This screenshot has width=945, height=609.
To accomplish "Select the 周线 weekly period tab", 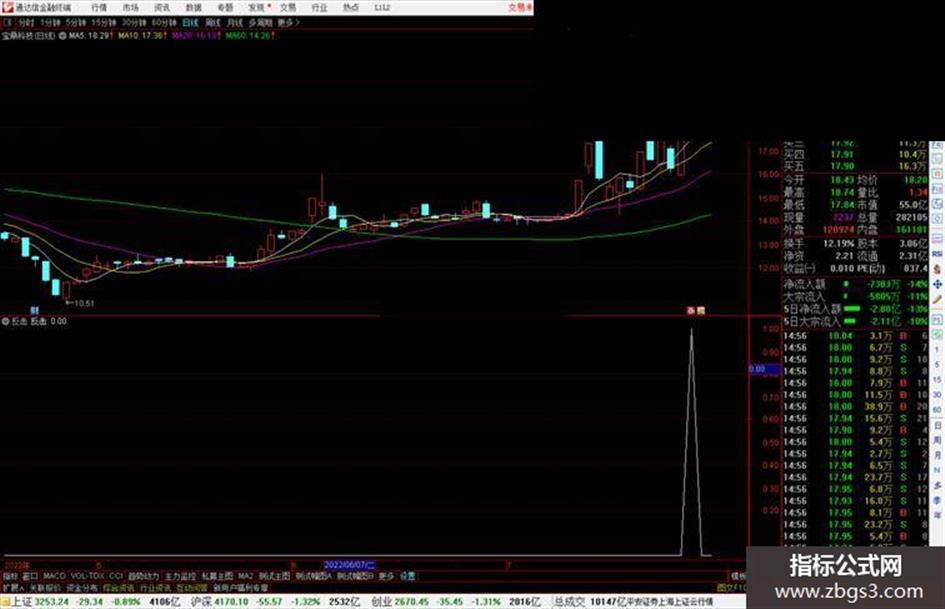I will point(213,22).
